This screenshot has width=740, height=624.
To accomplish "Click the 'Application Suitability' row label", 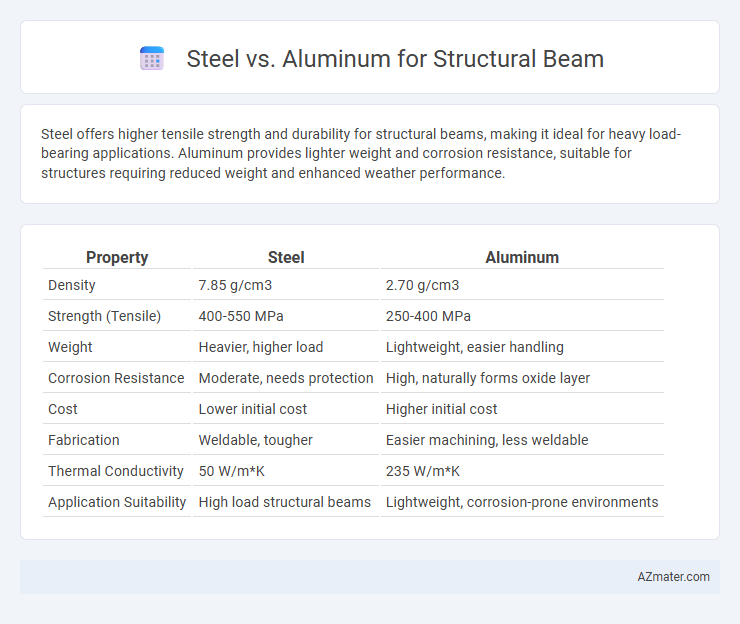I will [x=117, y=502].
